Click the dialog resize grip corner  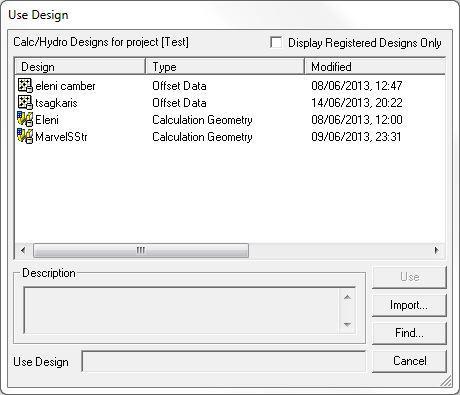(x=446, y=381)
